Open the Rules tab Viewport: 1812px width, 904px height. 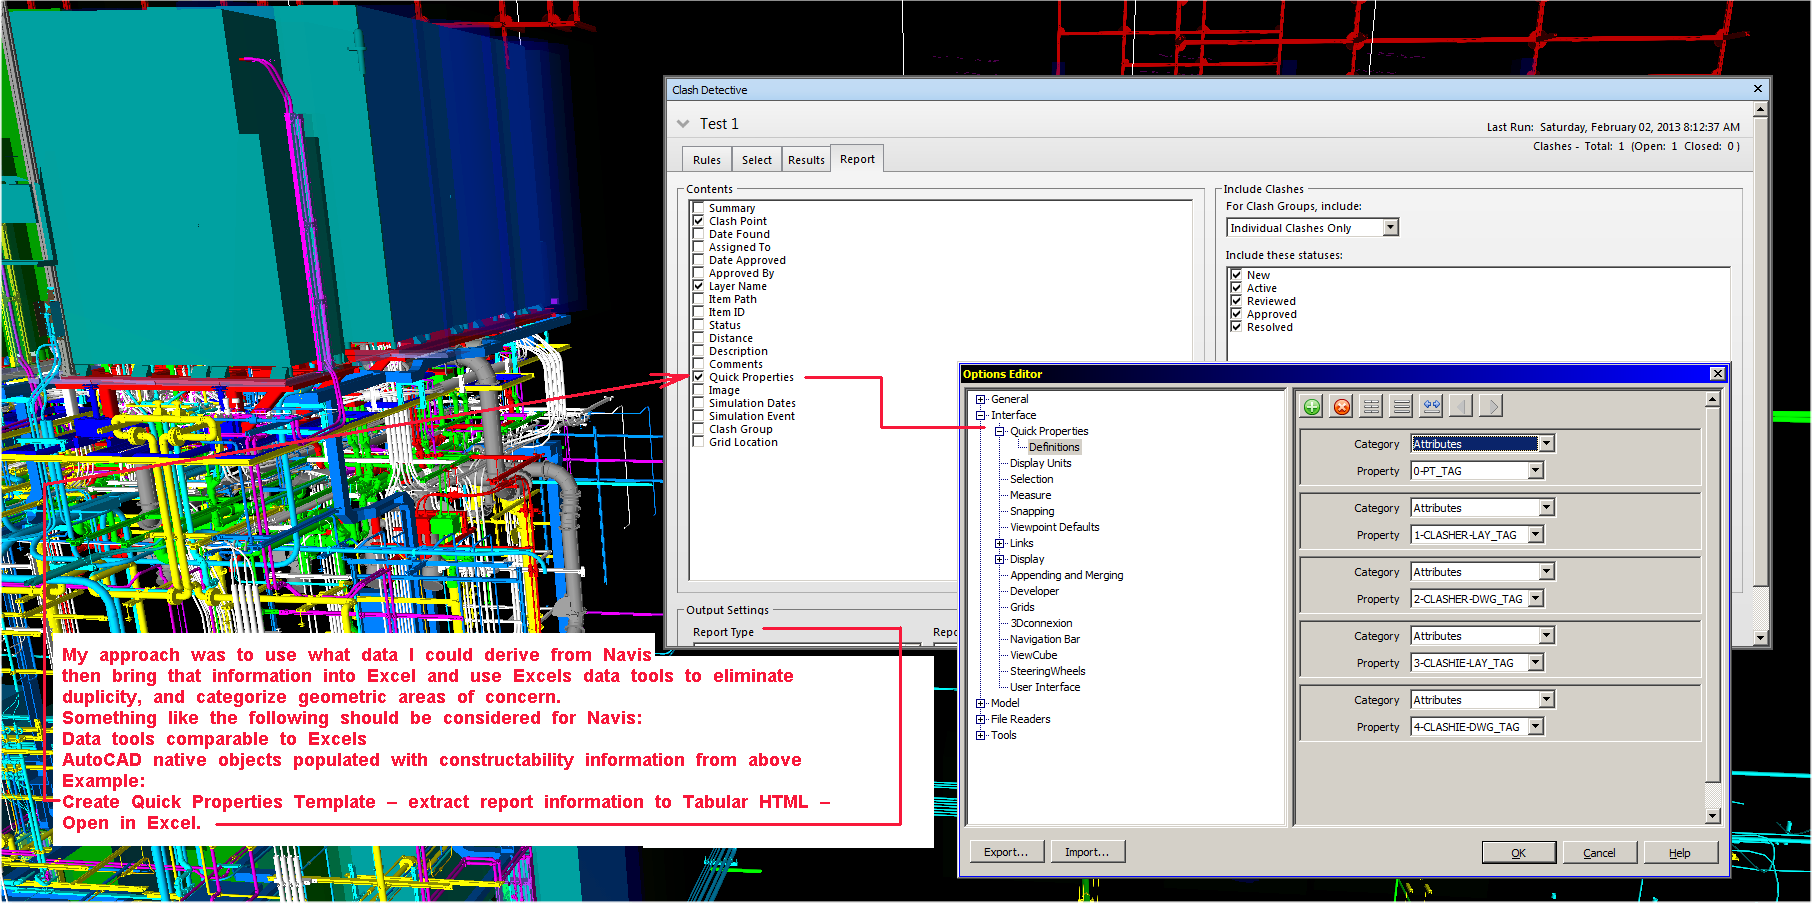coord(707,160)
